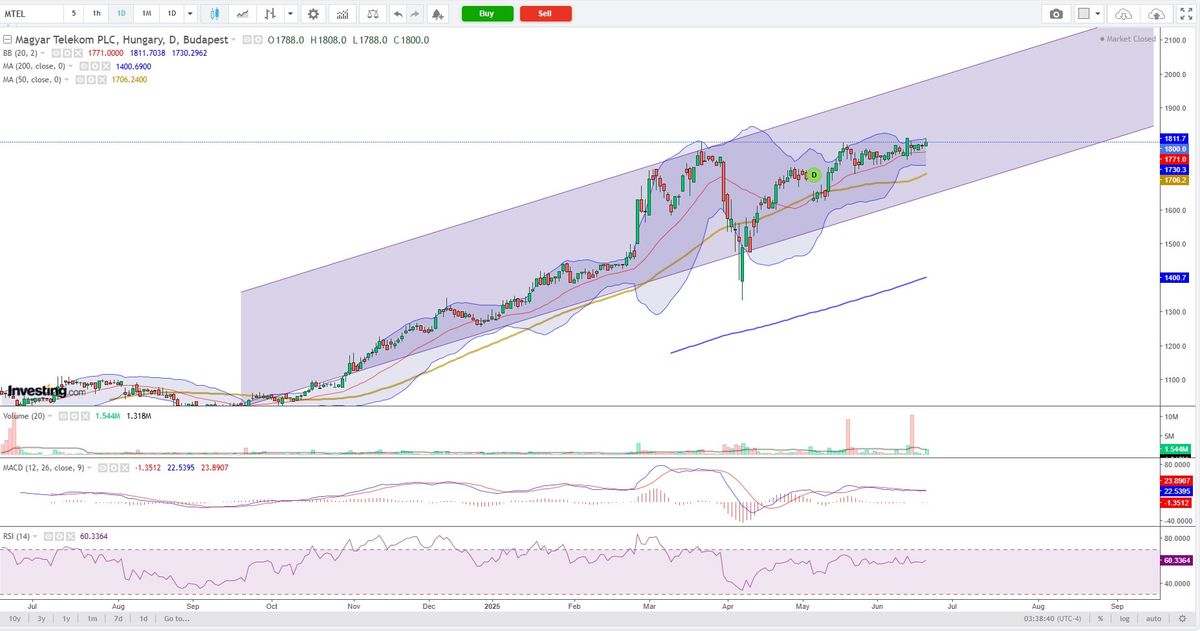1200x631 pixels.
Task: Undo the last chart action
Action: click(398, 14)
